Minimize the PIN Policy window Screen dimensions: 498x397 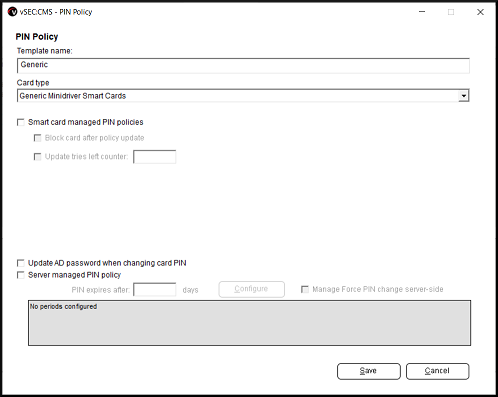[x=422, y=12]
